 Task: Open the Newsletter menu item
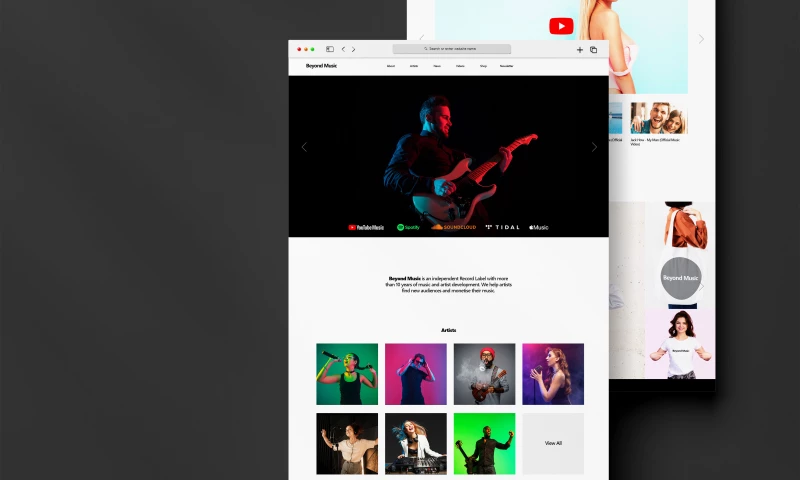pyautogui.click(x=507, y=66)
